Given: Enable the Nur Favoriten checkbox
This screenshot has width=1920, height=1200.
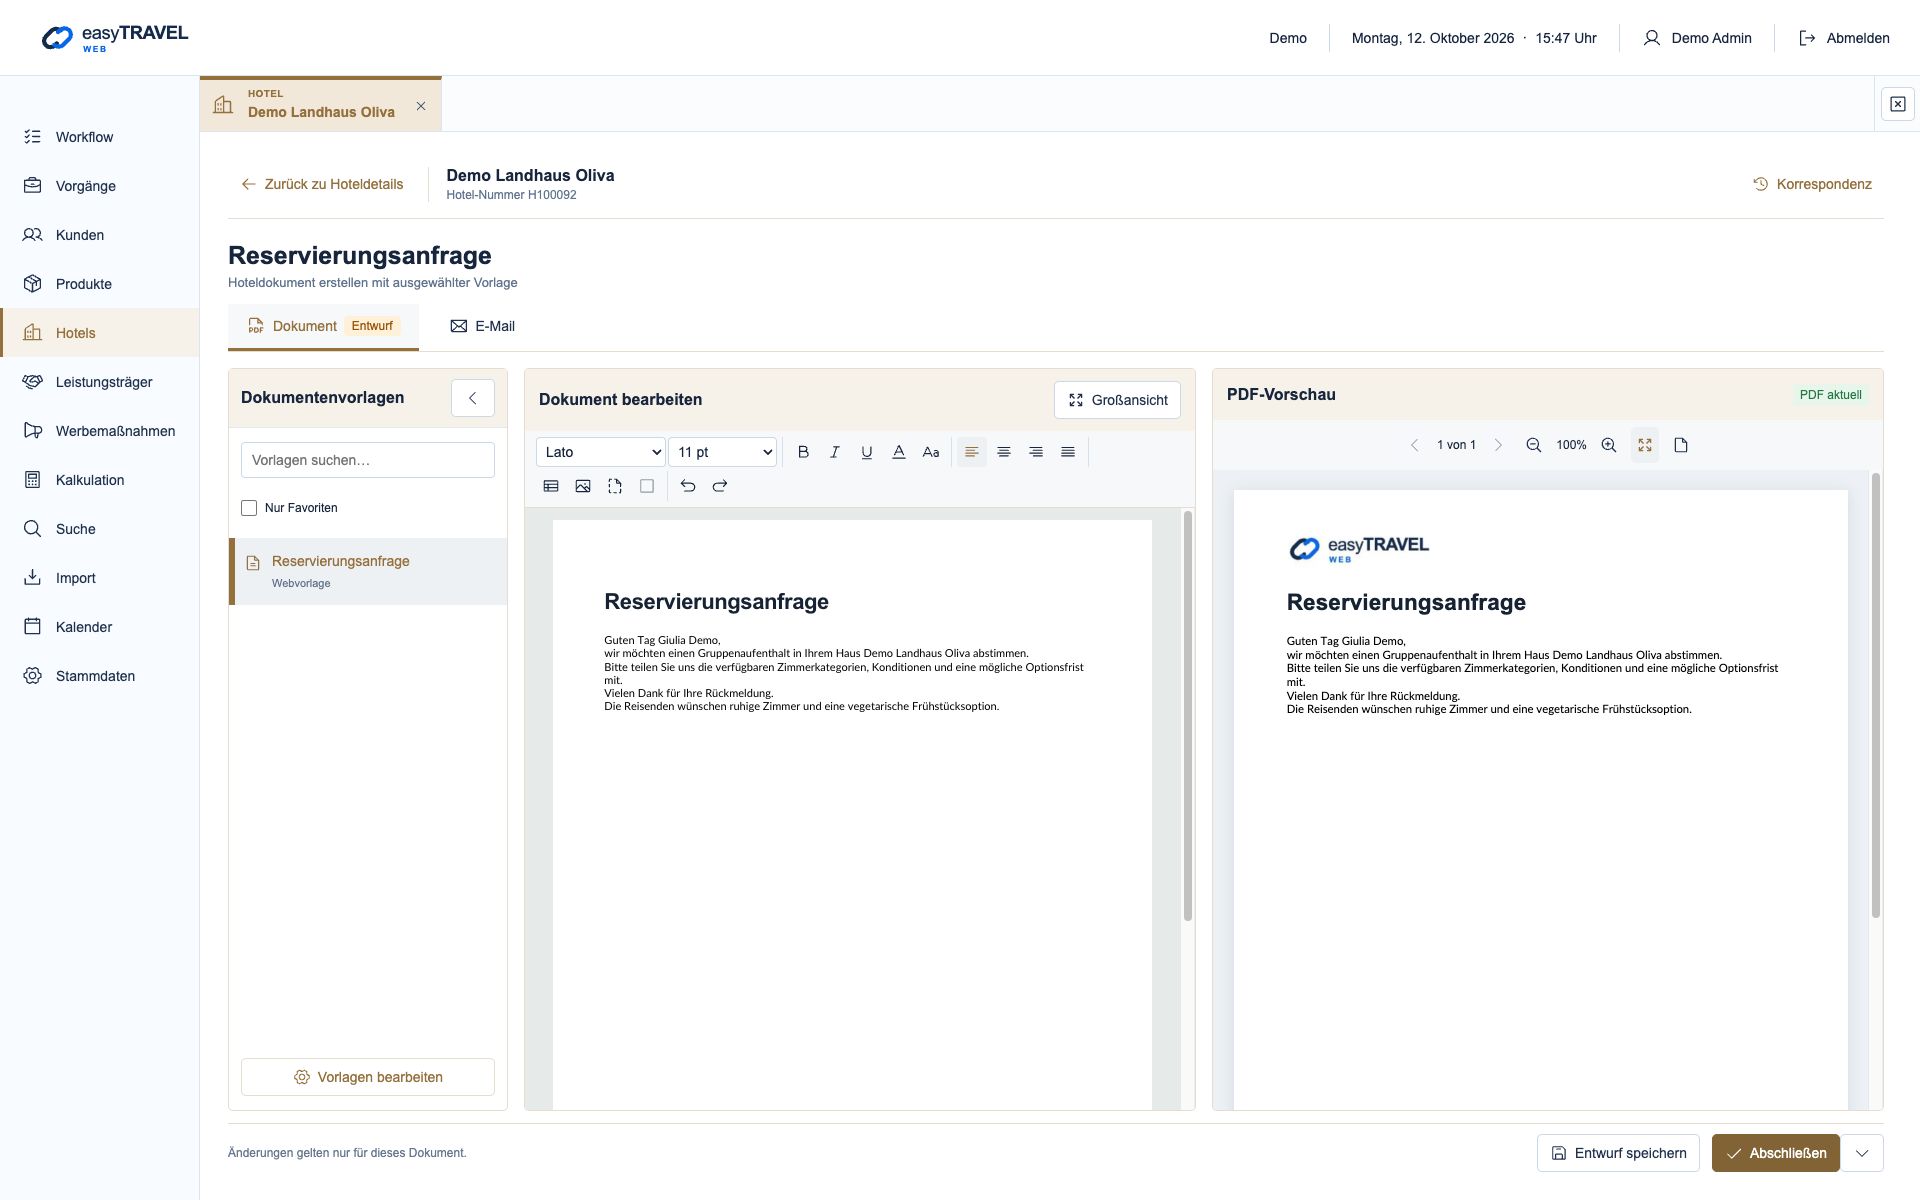Looking at the screenshot, I should [x=249, y=508].
